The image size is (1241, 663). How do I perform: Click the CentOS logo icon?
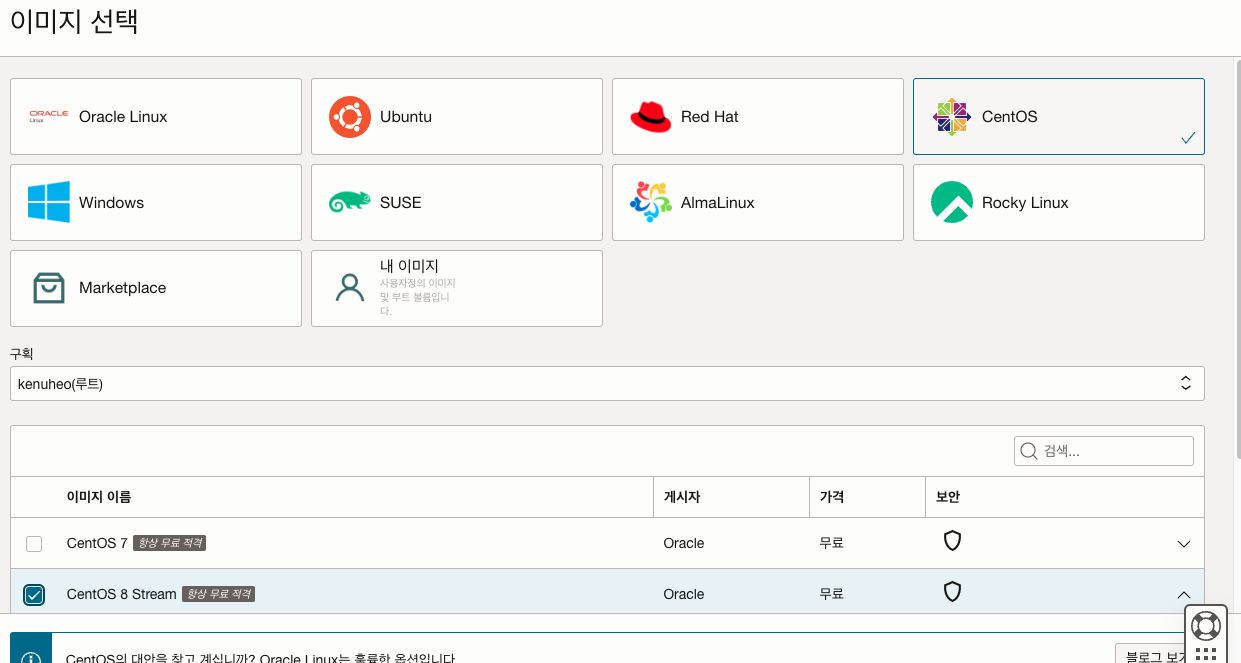pos(952,117)
